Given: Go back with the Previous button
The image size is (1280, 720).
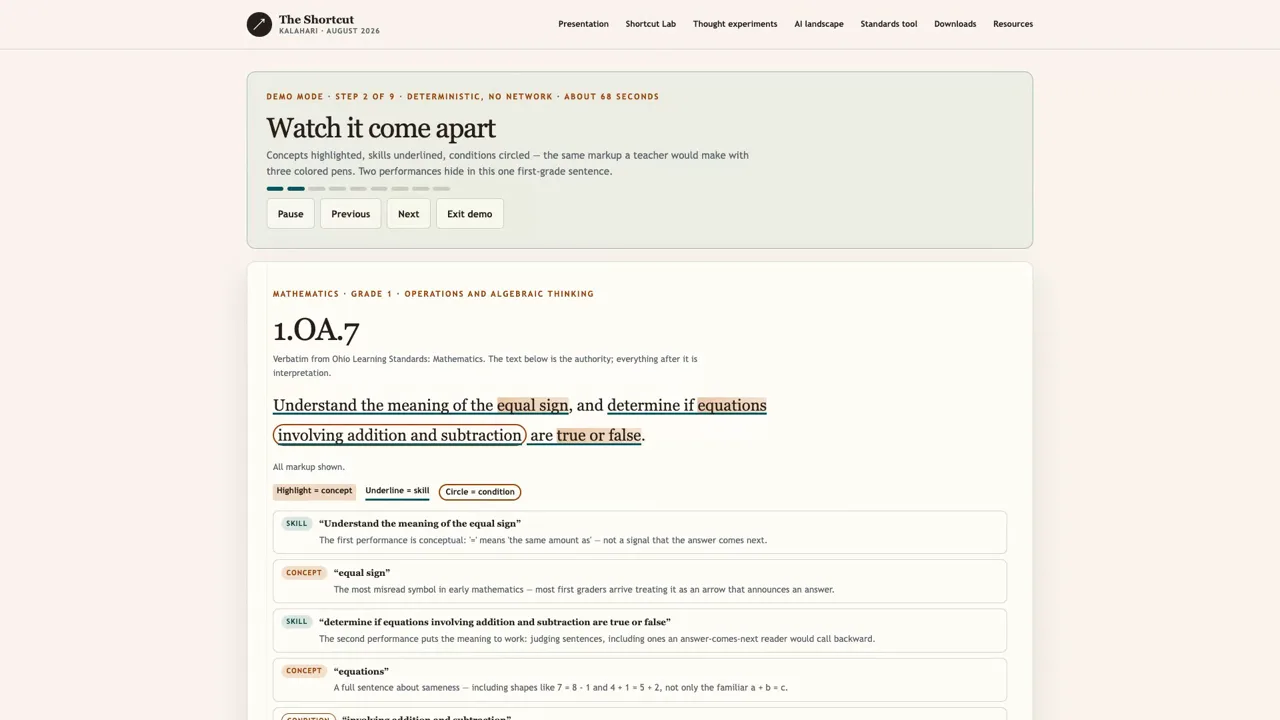Looking at the screenshot, I should point(350,213).
